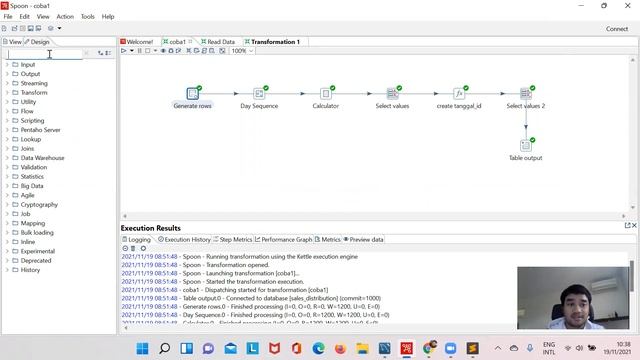Open log settings gear icon
Screen dimensions: 640x360
(143, 248)
